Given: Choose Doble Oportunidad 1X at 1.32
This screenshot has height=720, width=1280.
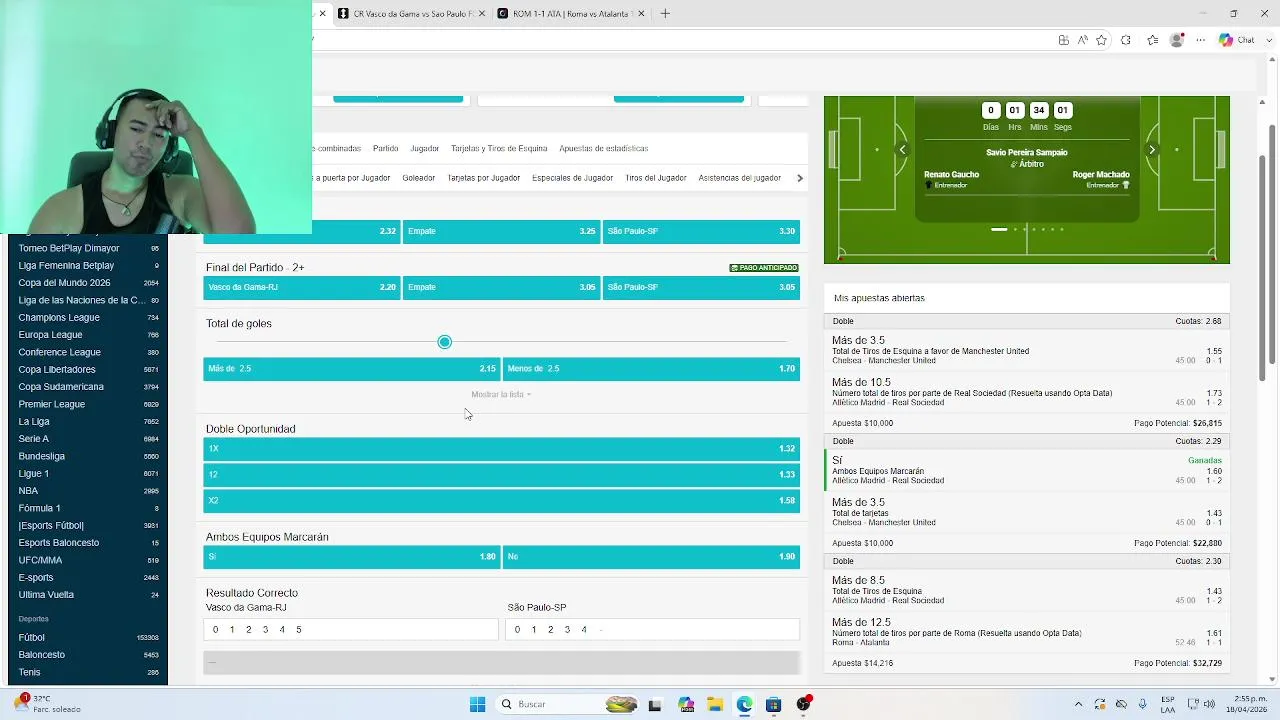Looking at the screenshot, I should (501, 449).
